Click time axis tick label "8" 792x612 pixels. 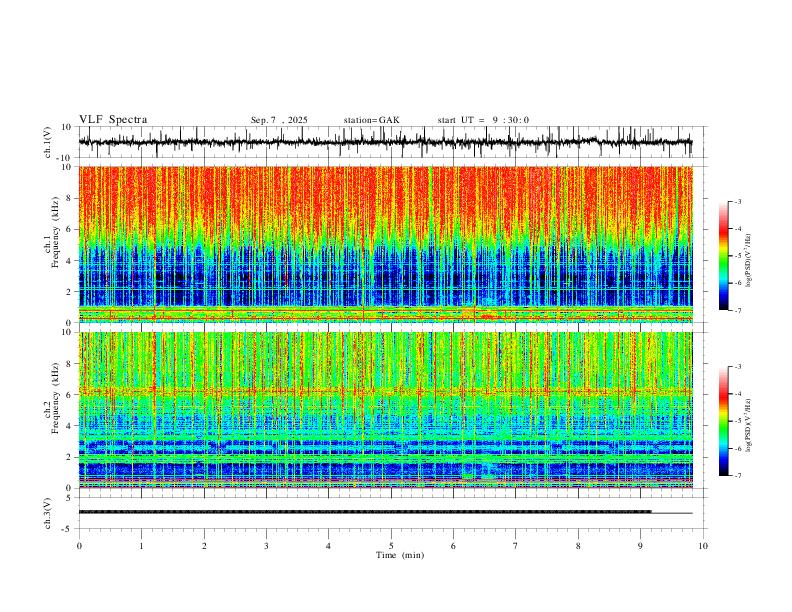[x=578, y=546]
